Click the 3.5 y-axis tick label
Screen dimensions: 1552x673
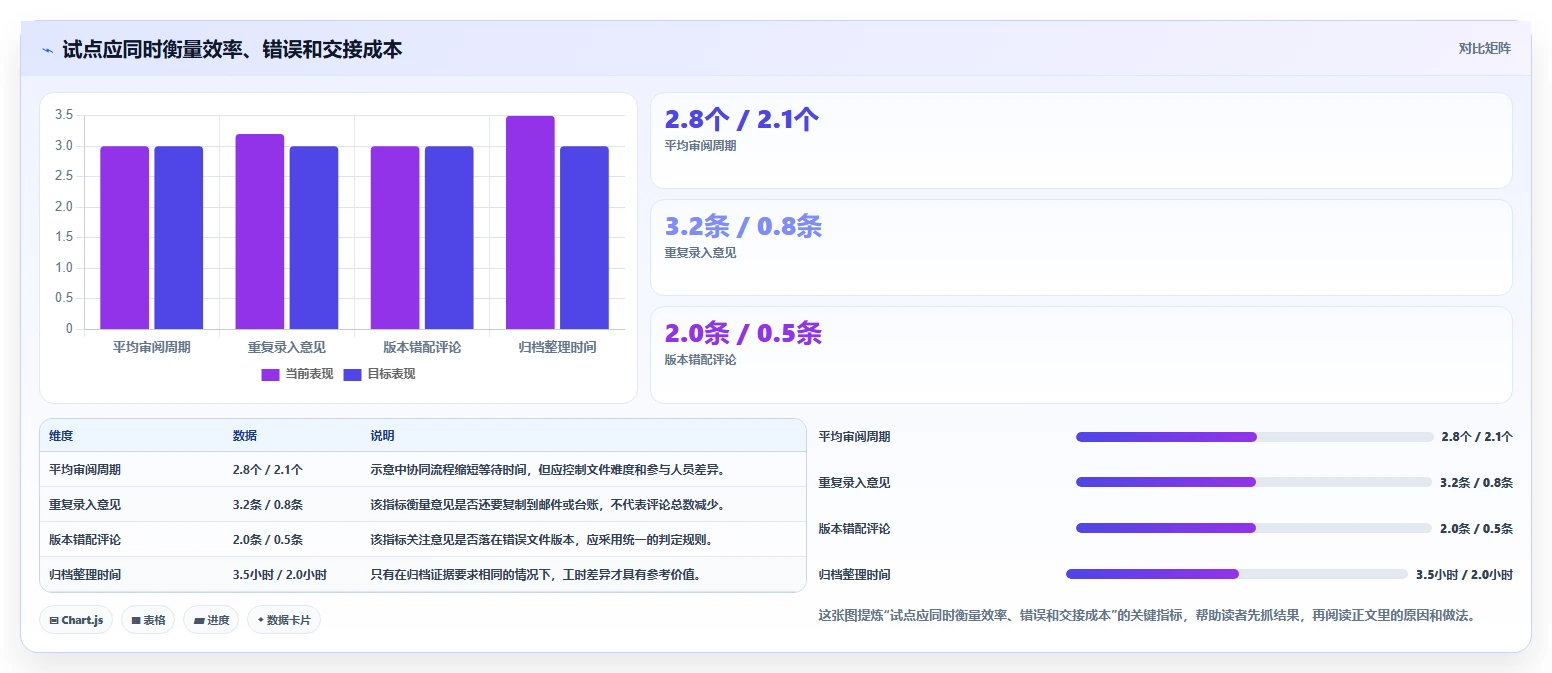click(64, 115)
